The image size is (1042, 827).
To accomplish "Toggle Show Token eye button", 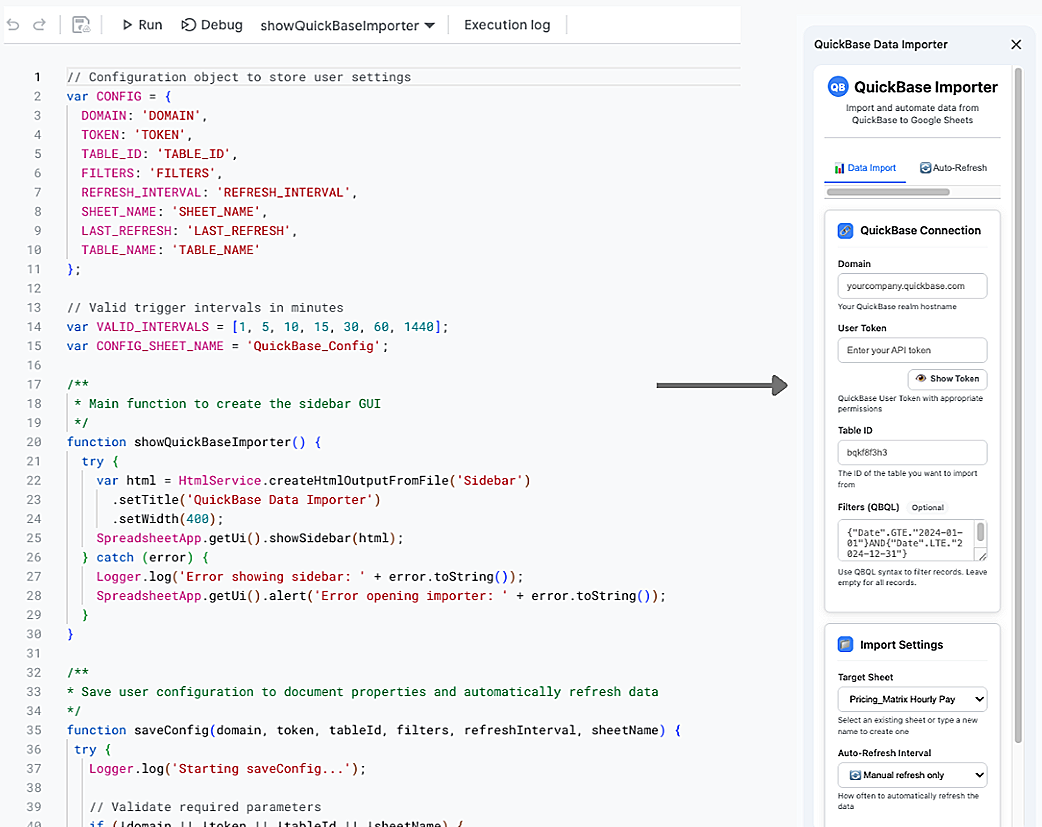I will pyautogui.click(x=947, y=379).
